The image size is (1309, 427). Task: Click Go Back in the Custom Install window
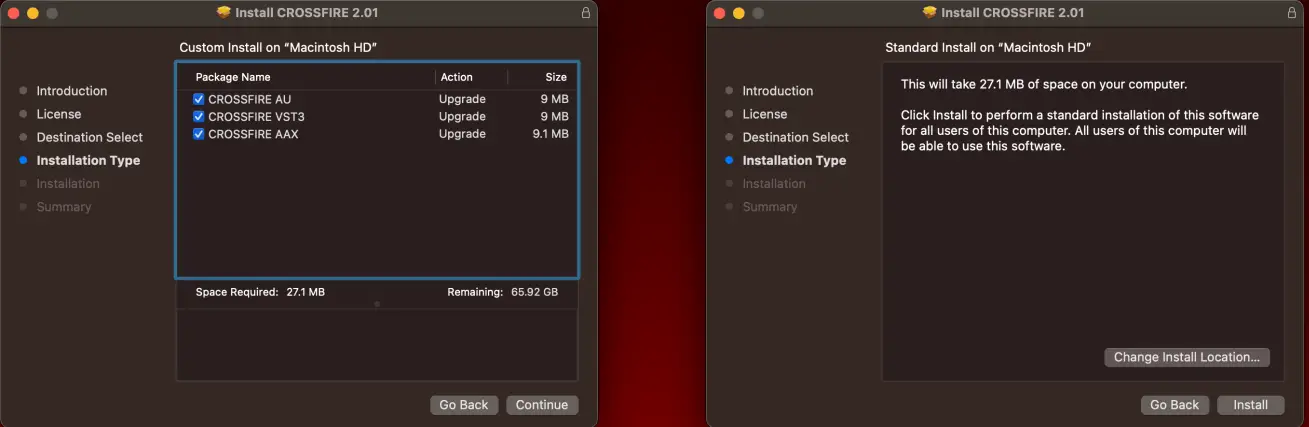click(x=464, y=405)
